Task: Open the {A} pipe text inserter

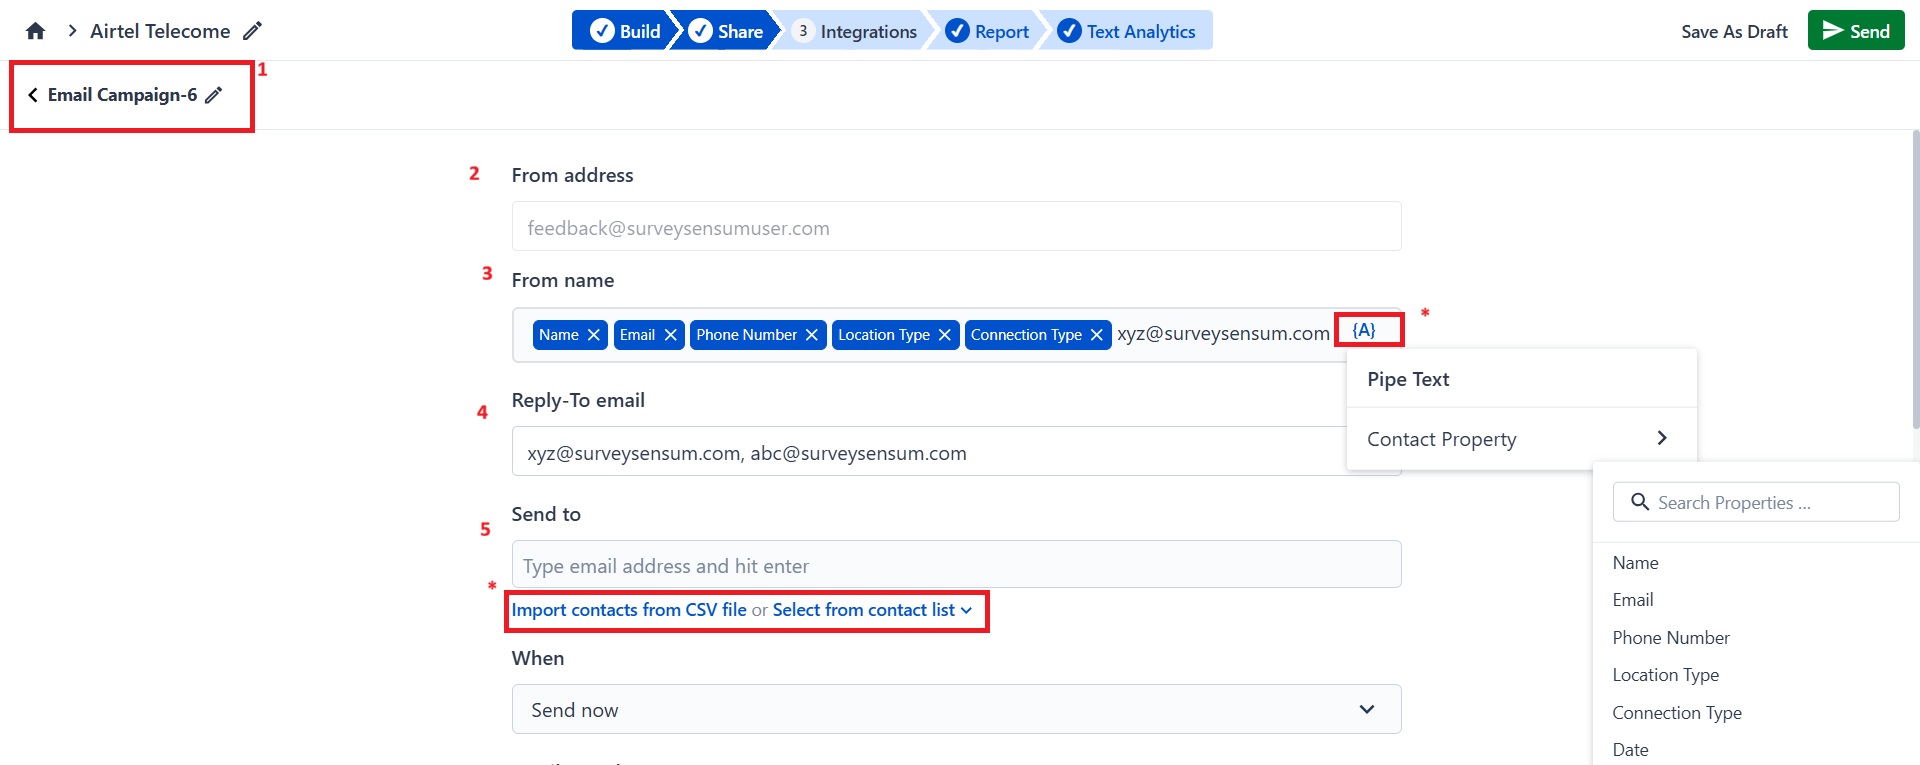Action: coord(1364,330)
